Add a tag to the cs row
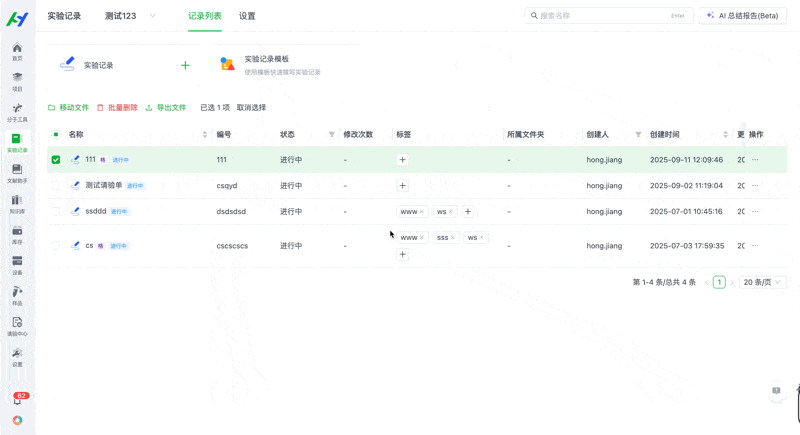 coord(403,254)
